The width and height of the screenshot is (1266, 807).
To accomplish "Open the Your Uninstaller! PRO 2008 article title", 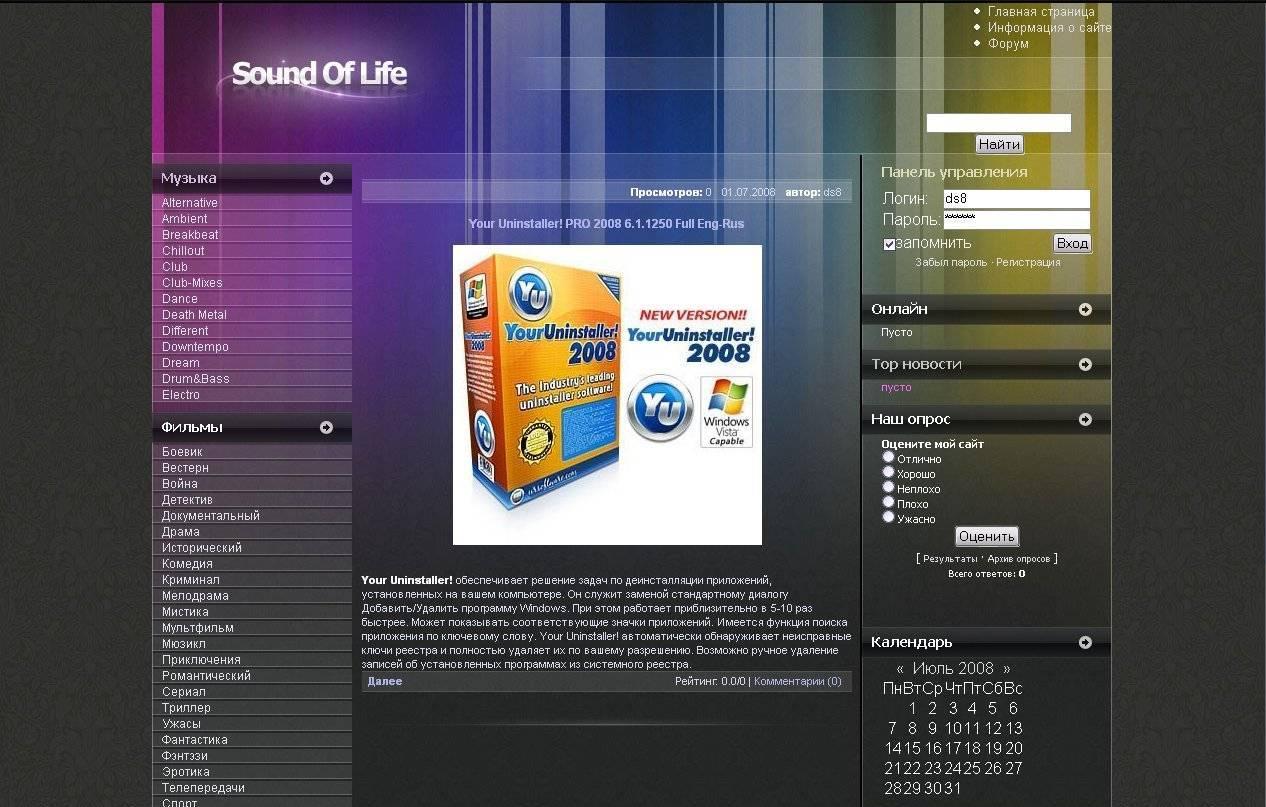I will (x=607, y=224).
